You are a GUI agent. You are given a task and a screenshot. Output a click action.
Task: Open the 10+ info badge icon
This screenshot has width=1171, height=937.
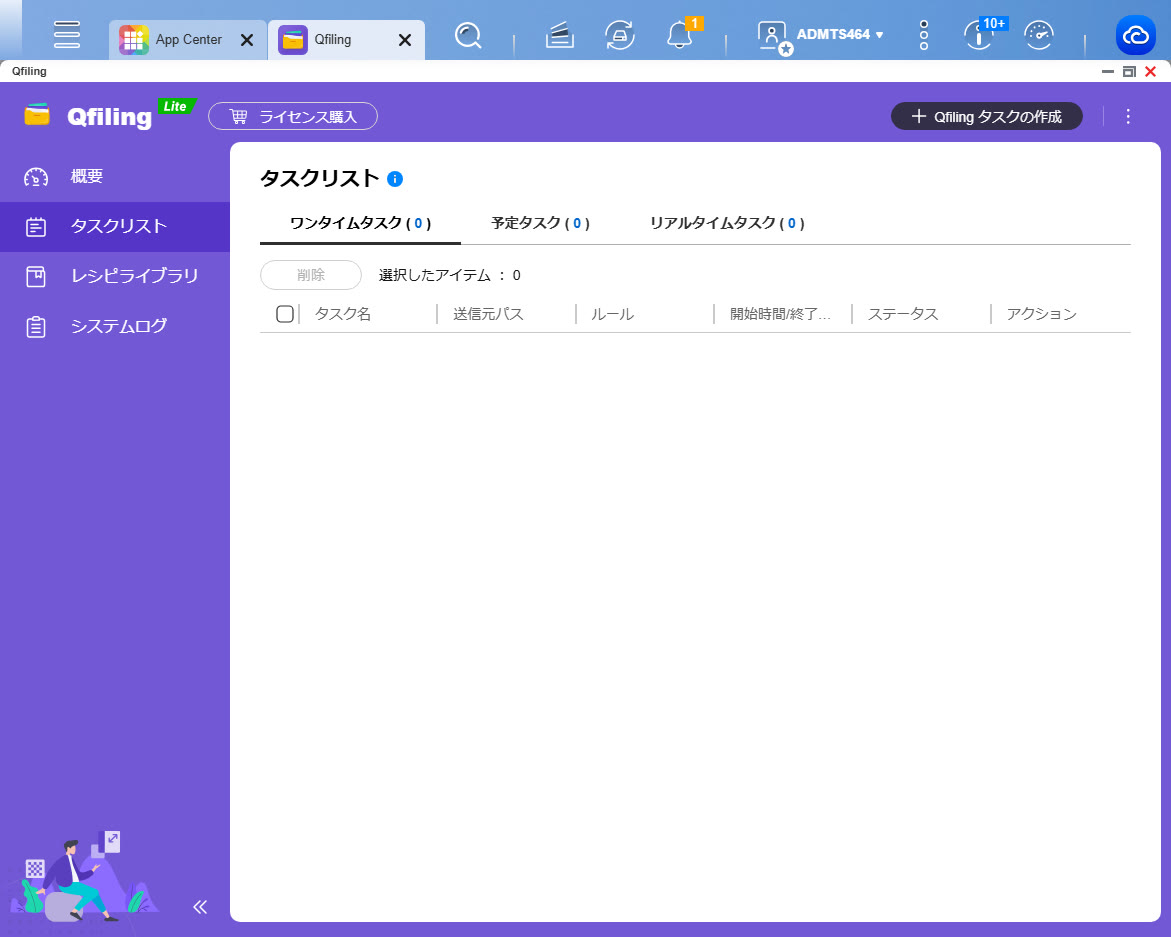pyautogui.click(x=979, y=36)
